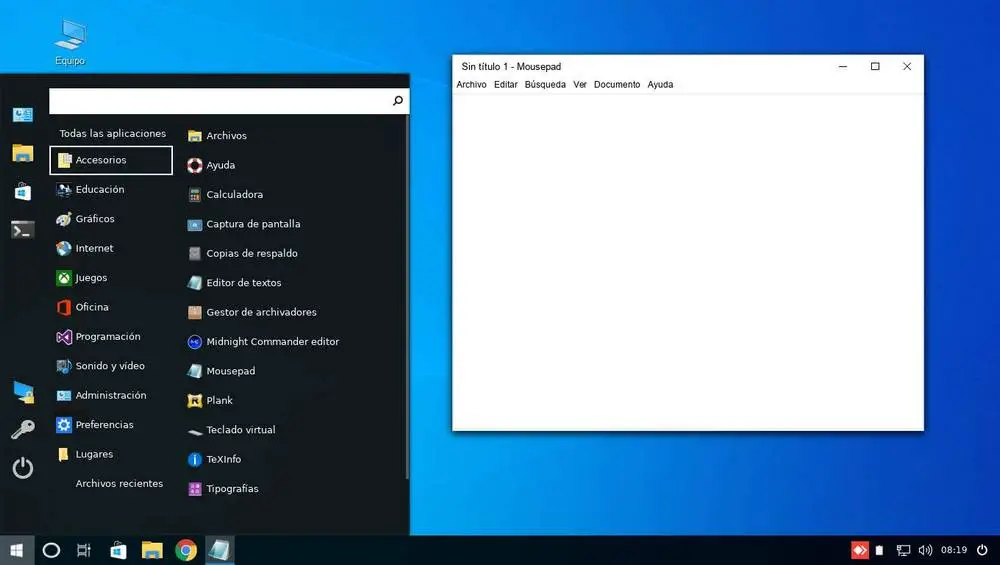Viewport: 1000px width, 565px height.
Task: Click the clipboard tray icon
Action: click(x=879, y=550)
